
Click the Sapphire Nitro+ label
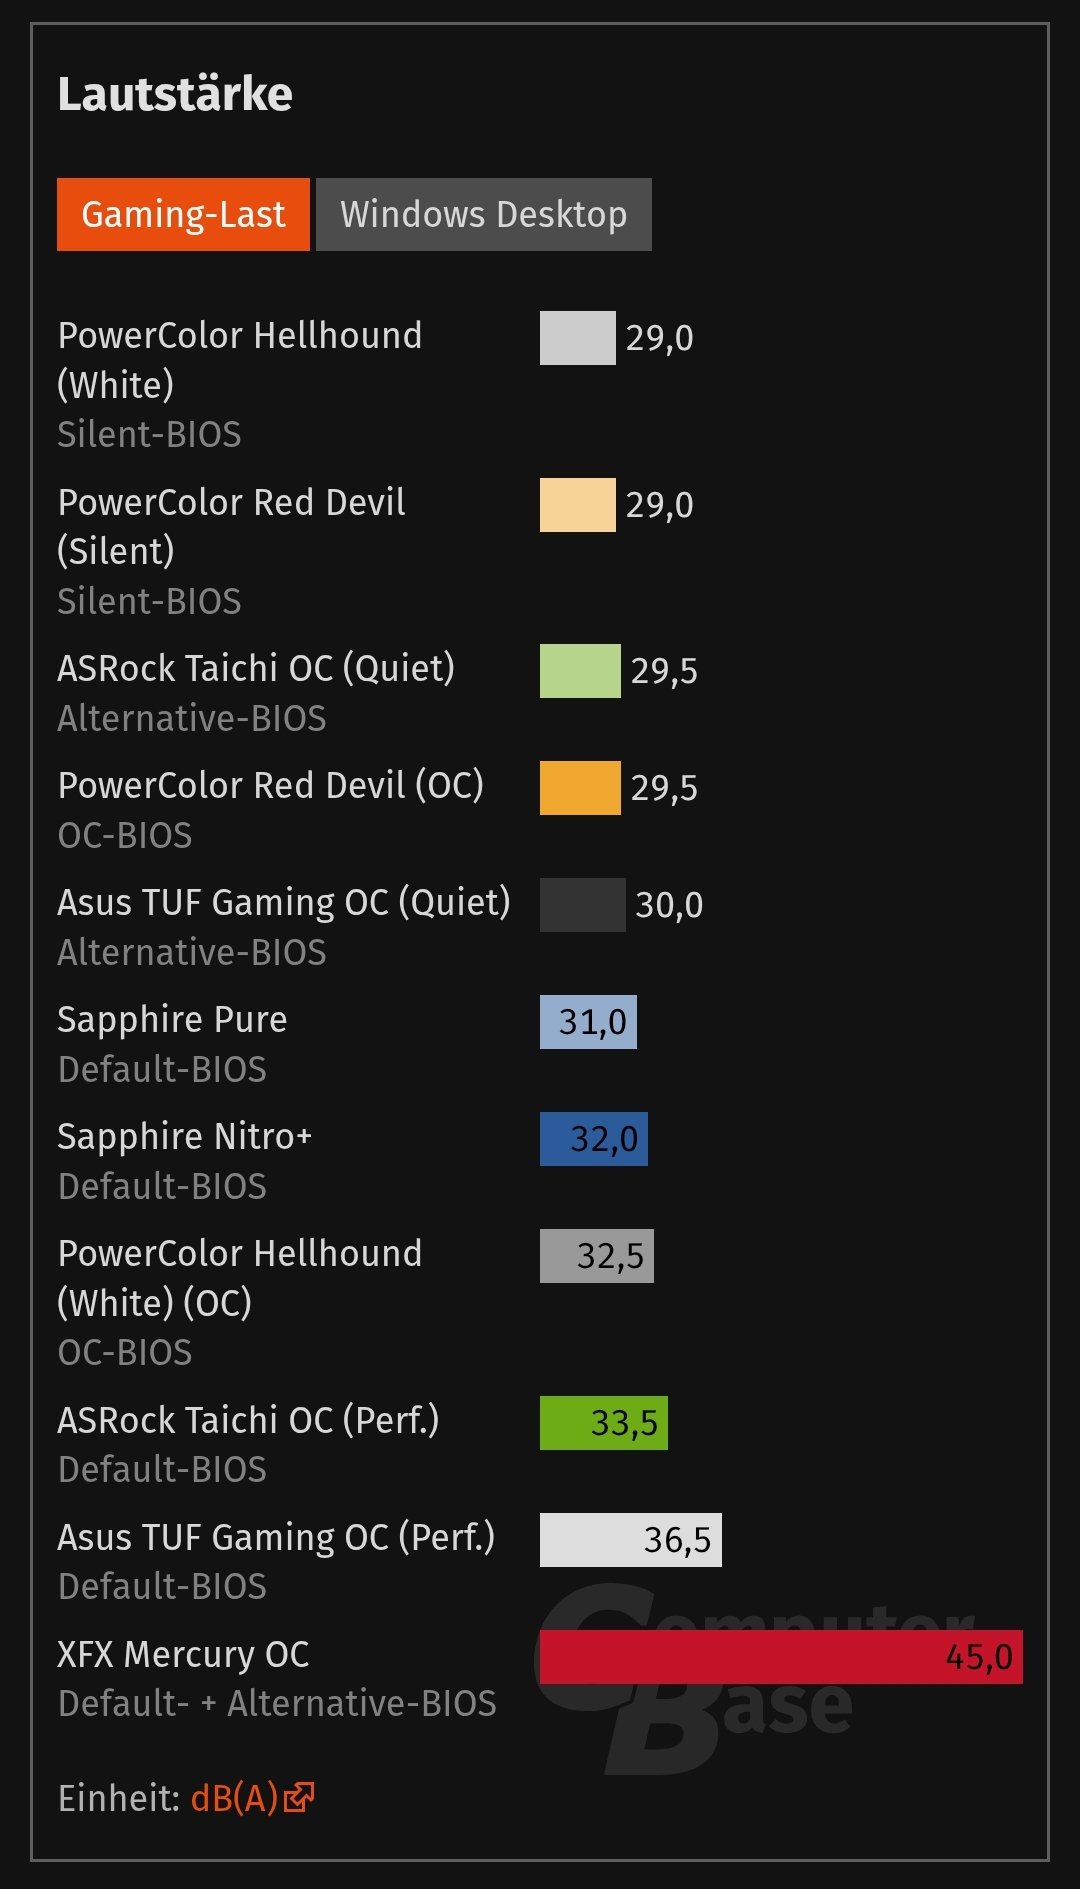click(x=185, y=1137)
